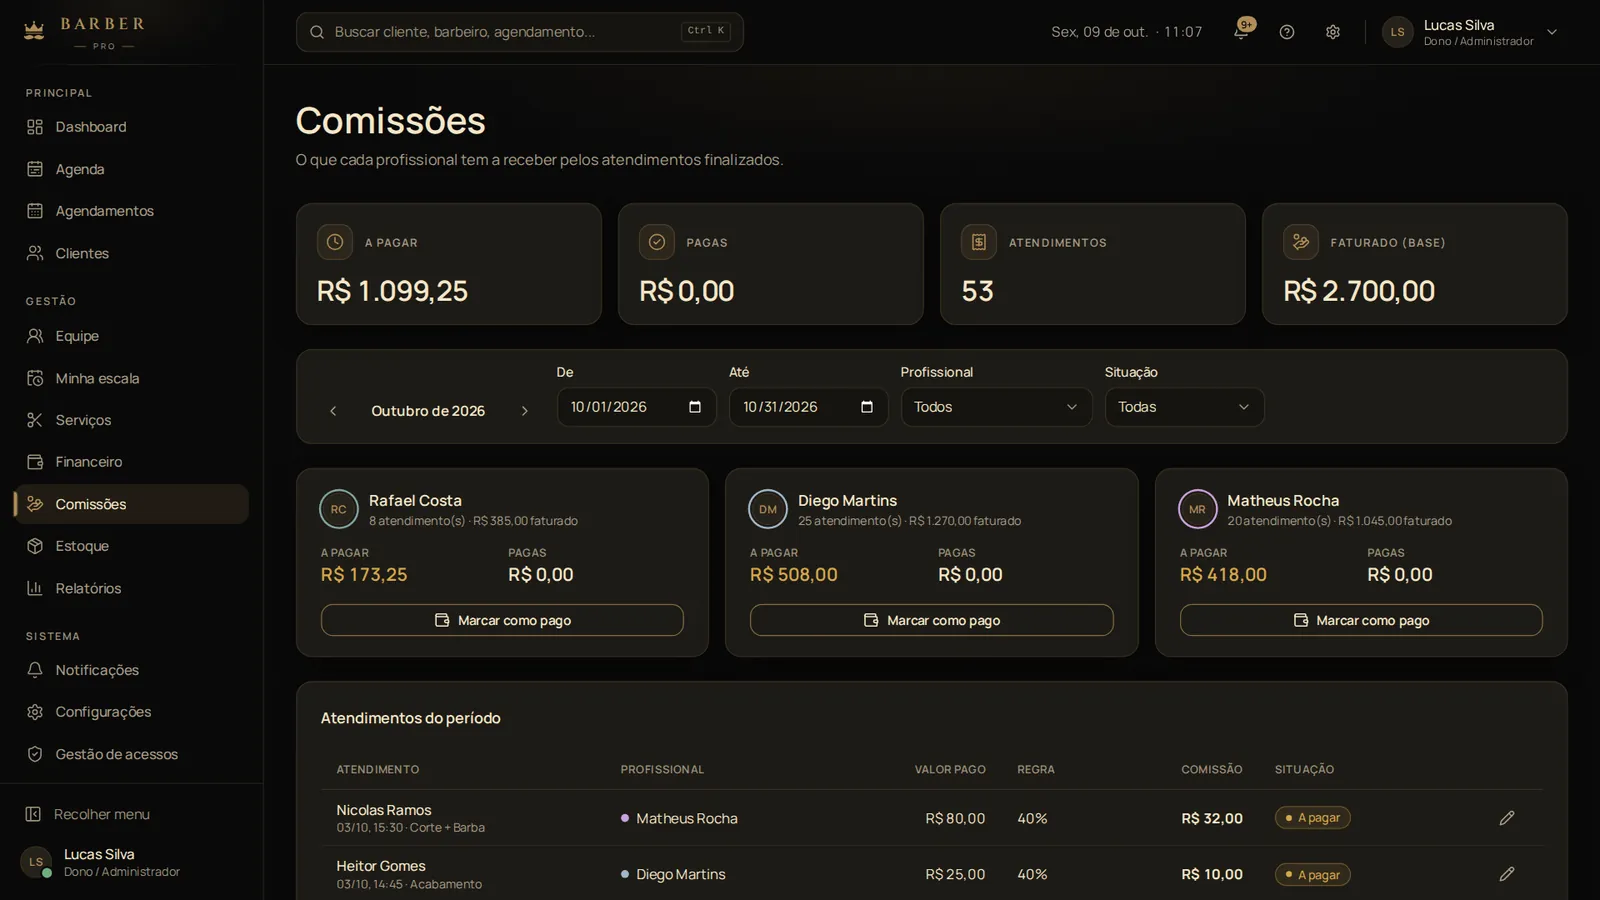Click the help question mark icon

pos(1287,32)
